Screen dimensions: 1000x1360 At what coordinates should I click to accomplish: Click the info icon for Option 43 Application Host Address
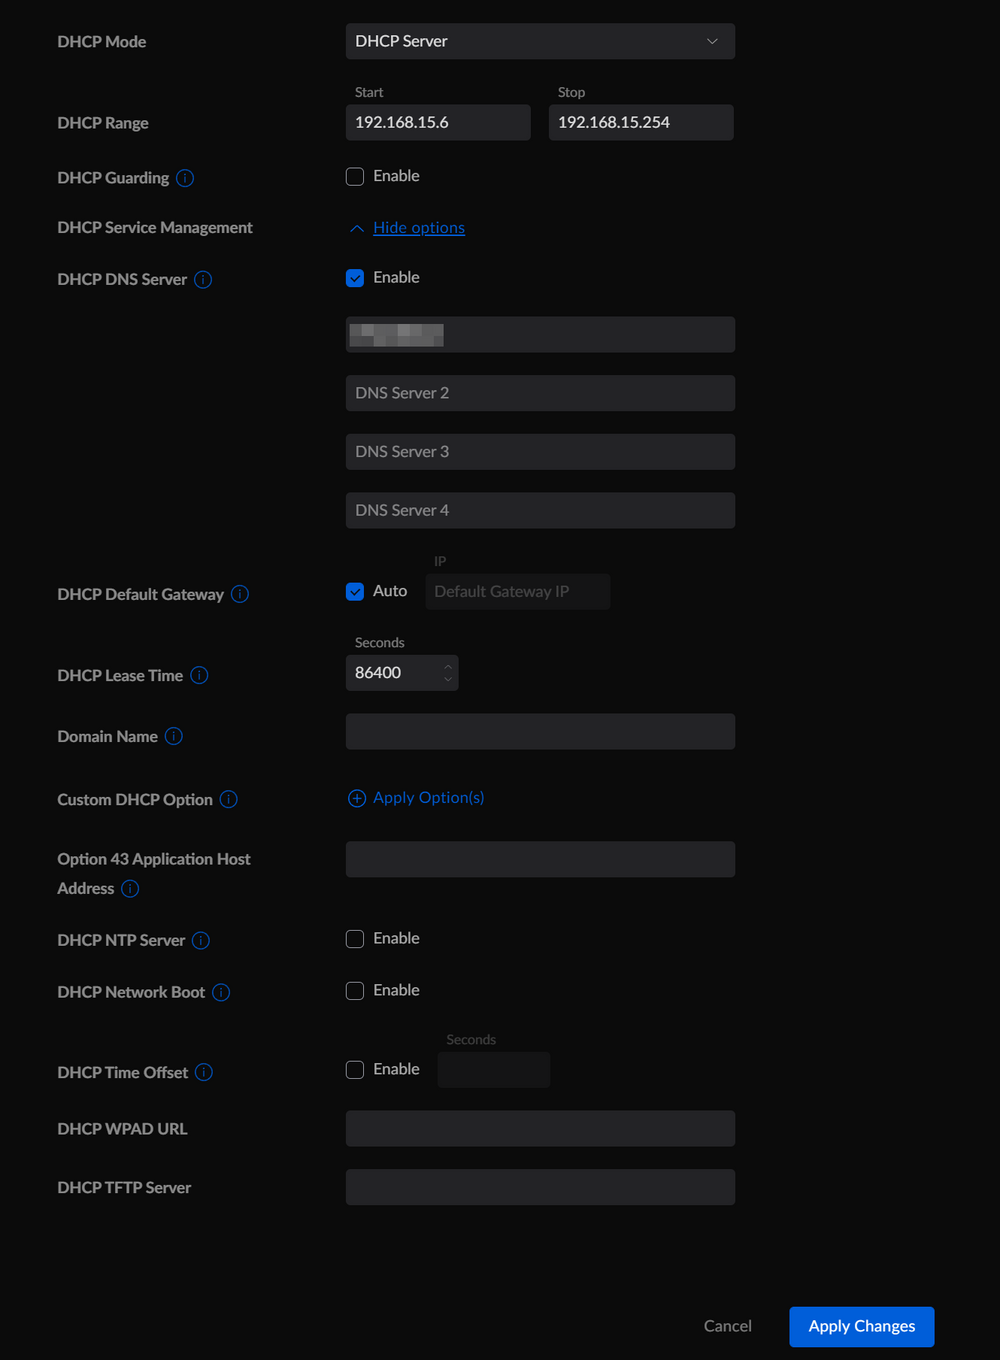131,888
